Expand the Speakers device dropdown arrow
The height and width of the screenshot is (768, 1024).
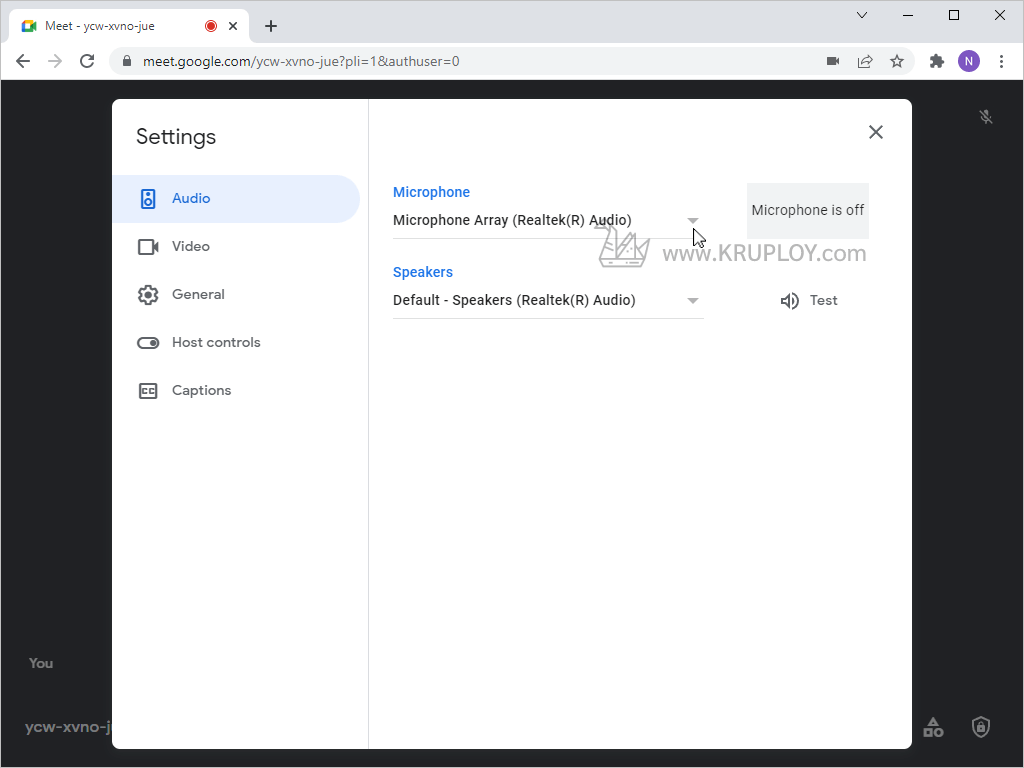(693, 301)
